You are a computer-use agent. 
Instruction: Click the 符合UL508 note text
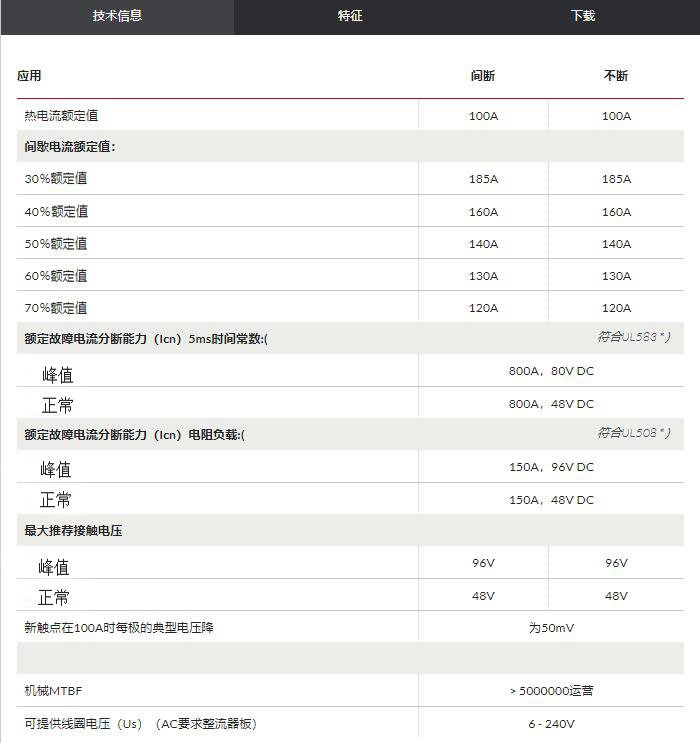tap(633, 433)
